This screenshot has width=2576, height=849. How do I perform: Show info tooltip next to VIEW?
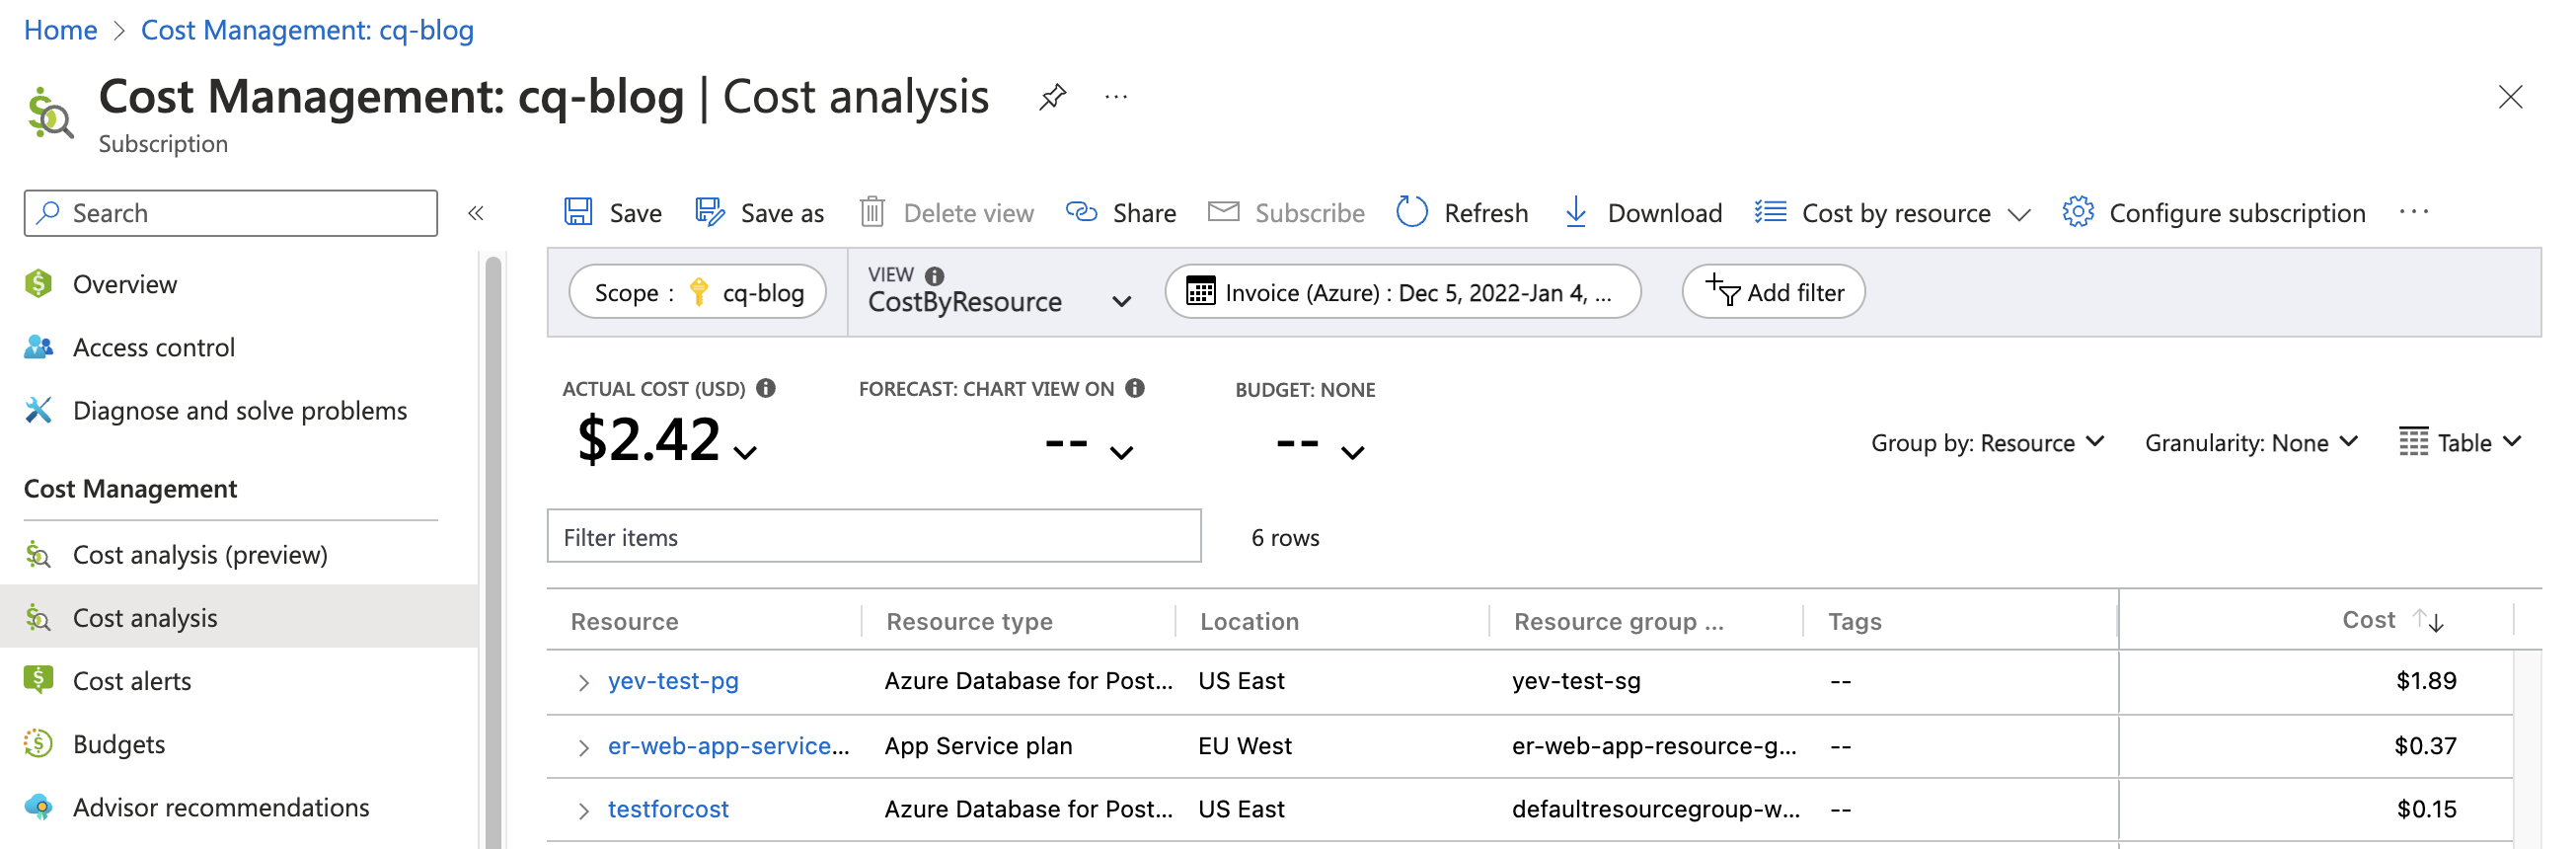point(934,275)
